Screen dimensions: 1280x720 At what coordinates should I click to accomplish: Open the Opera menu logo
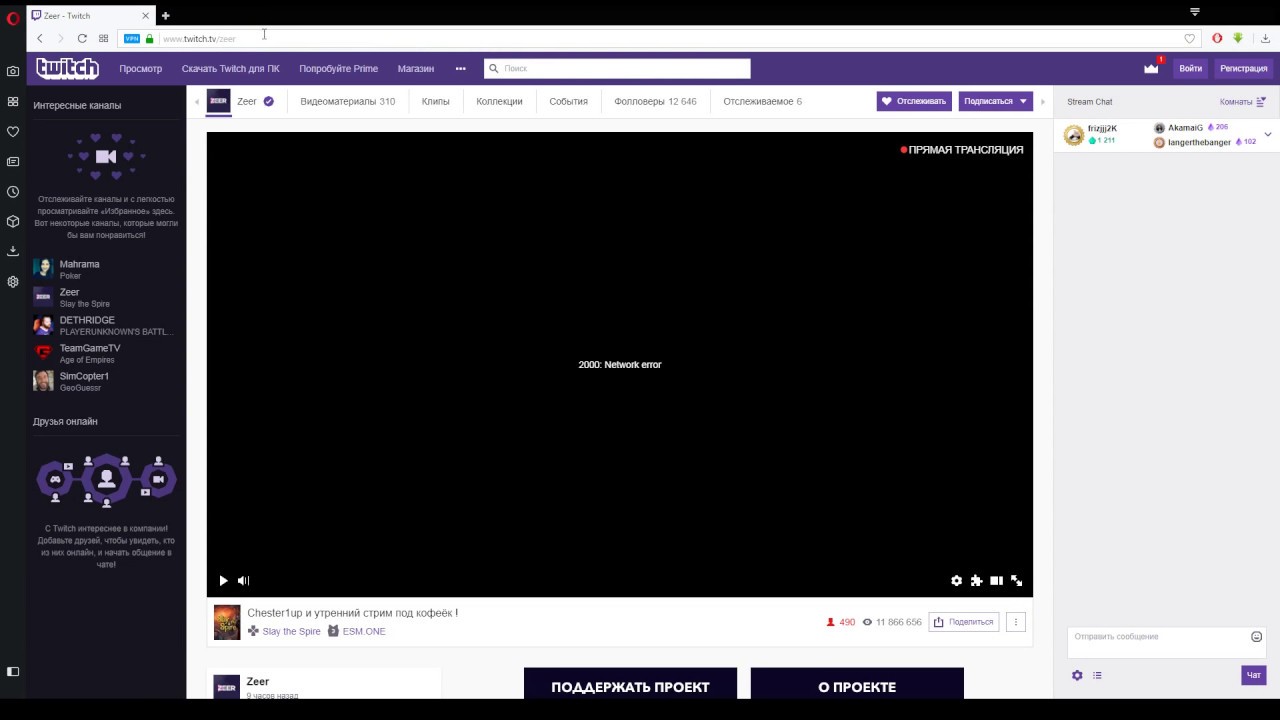pos(13,17)
